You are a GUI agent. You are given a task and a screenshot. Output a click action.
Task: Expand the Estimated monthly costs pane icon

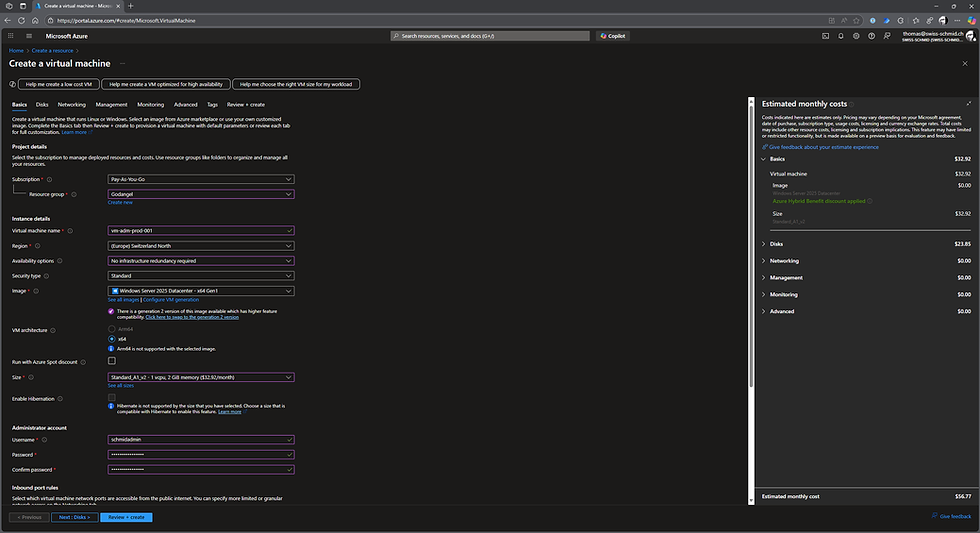click(x=969, y=104)
